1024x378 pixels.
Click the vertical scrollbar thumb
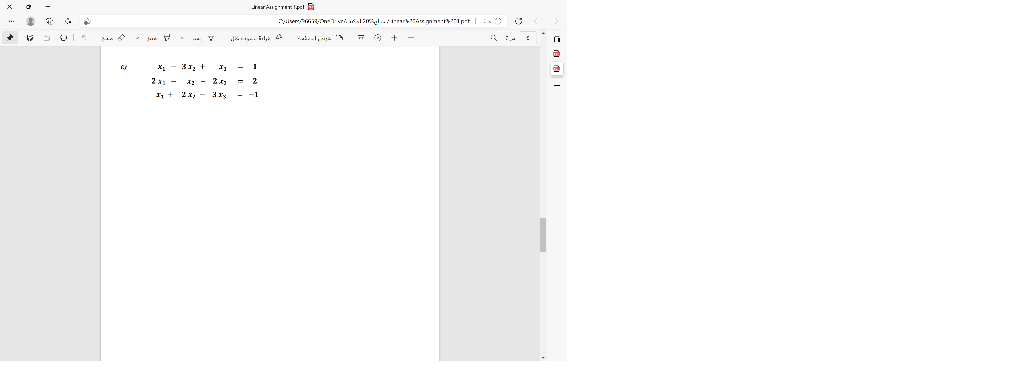tap(543, 235)
